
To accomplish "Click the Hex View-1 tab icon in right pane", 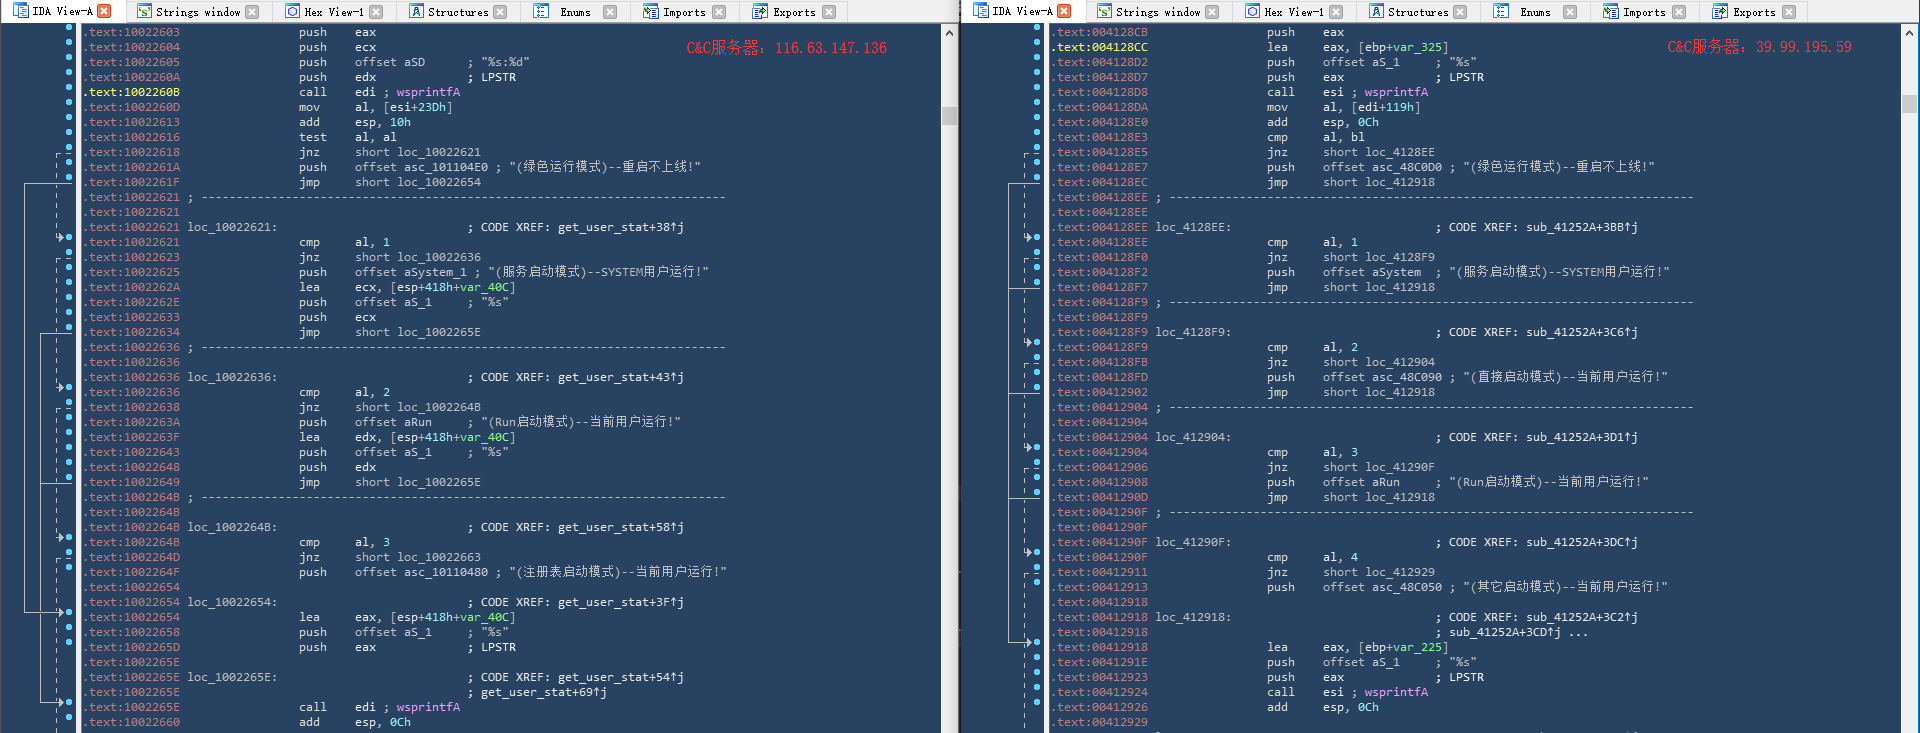I will point(1252,12).
